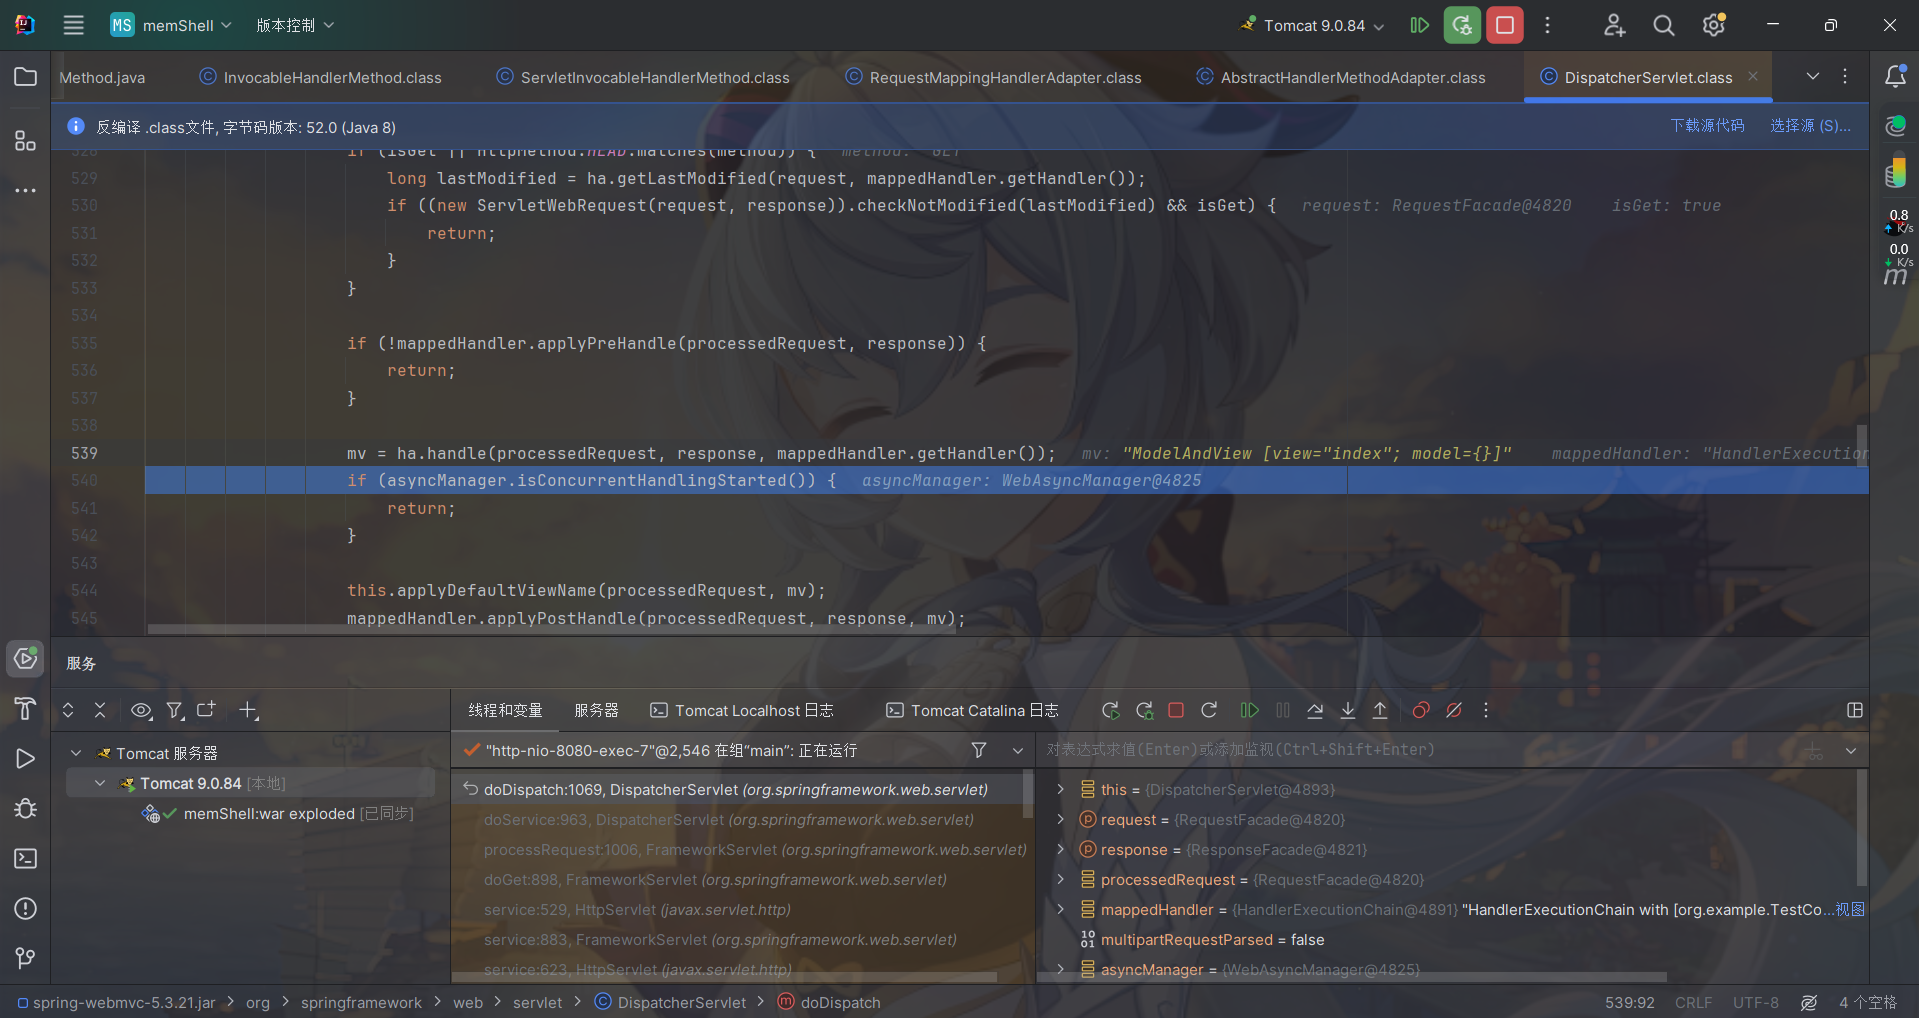The height and width of the screenshot is (1018, 1919).
Task: Open the 服务器 debugger tab
Action: (x=596, y=710)
